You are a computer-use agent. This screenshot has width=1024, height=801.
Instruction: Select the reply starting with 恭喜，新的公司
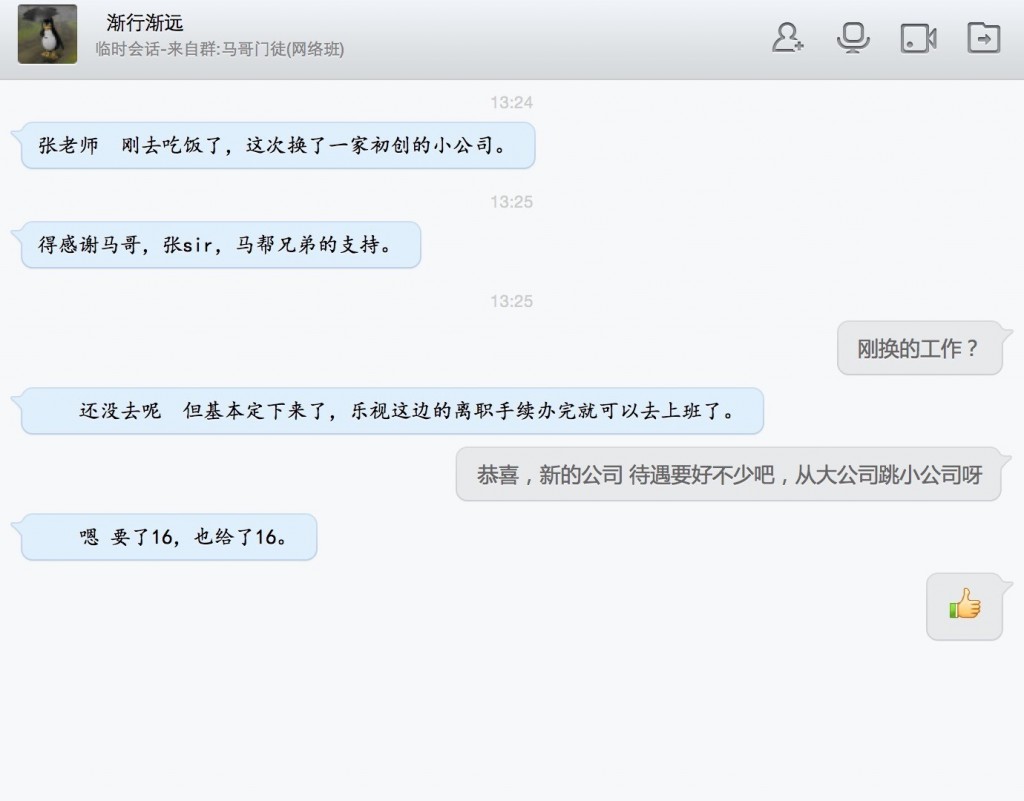tap(729, 474)
